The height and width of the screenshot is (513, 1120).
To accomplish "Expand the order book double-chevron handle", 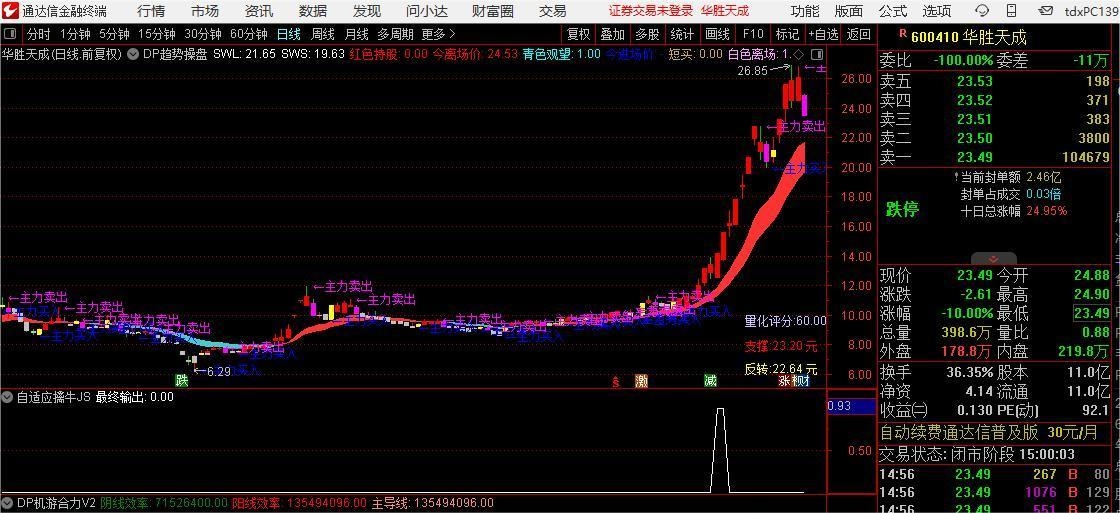I will click(992, 259).
